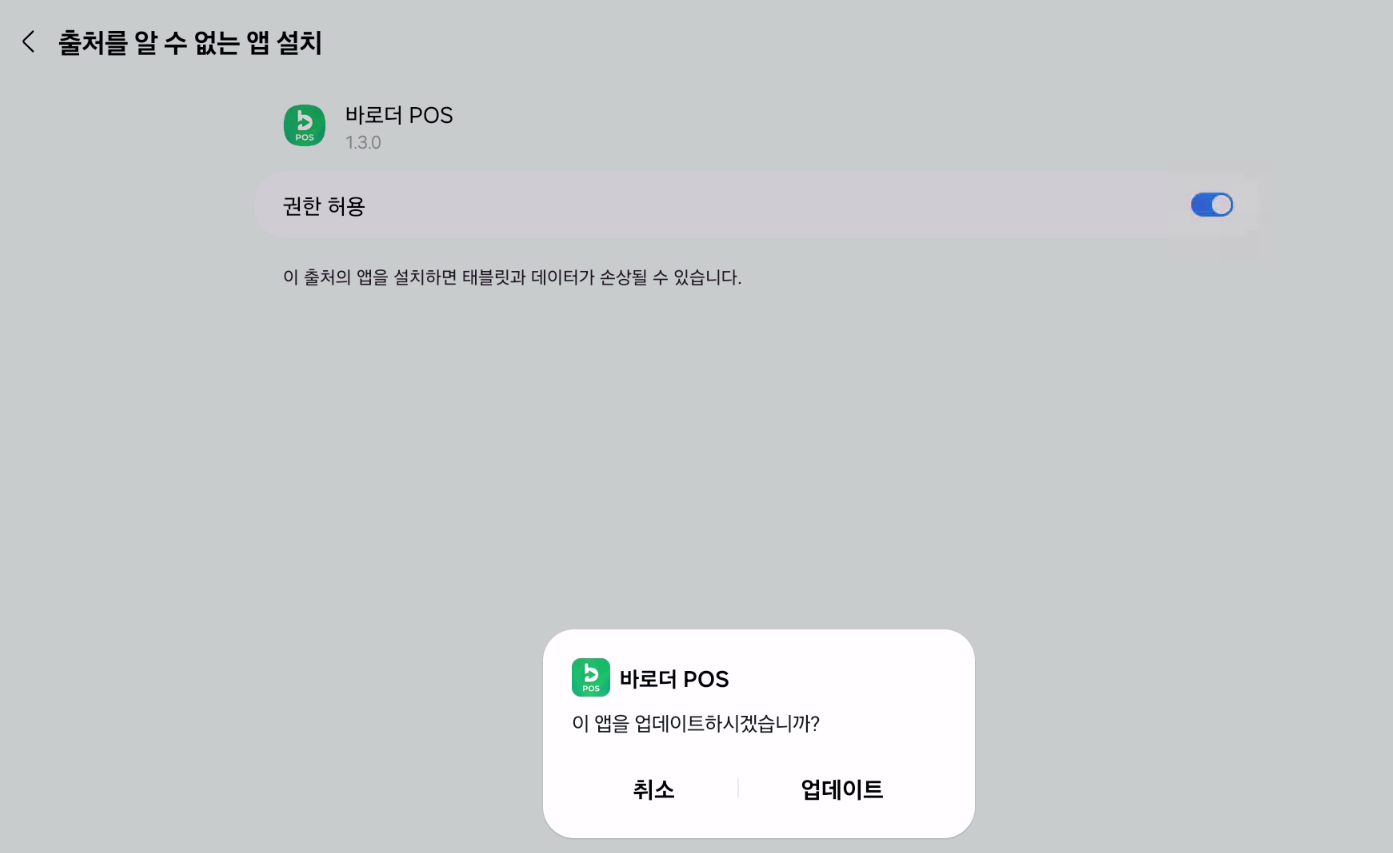Disable the 권한 허용 toggle switch
This screenshot has height=853, width=1393.
1211,205
